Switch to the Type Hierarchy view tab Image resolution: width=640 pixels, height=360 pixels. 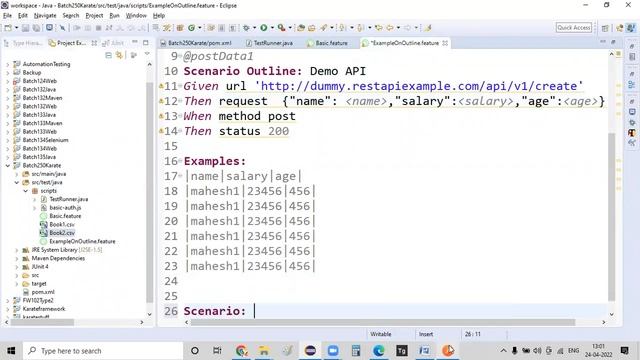point(24,43)
